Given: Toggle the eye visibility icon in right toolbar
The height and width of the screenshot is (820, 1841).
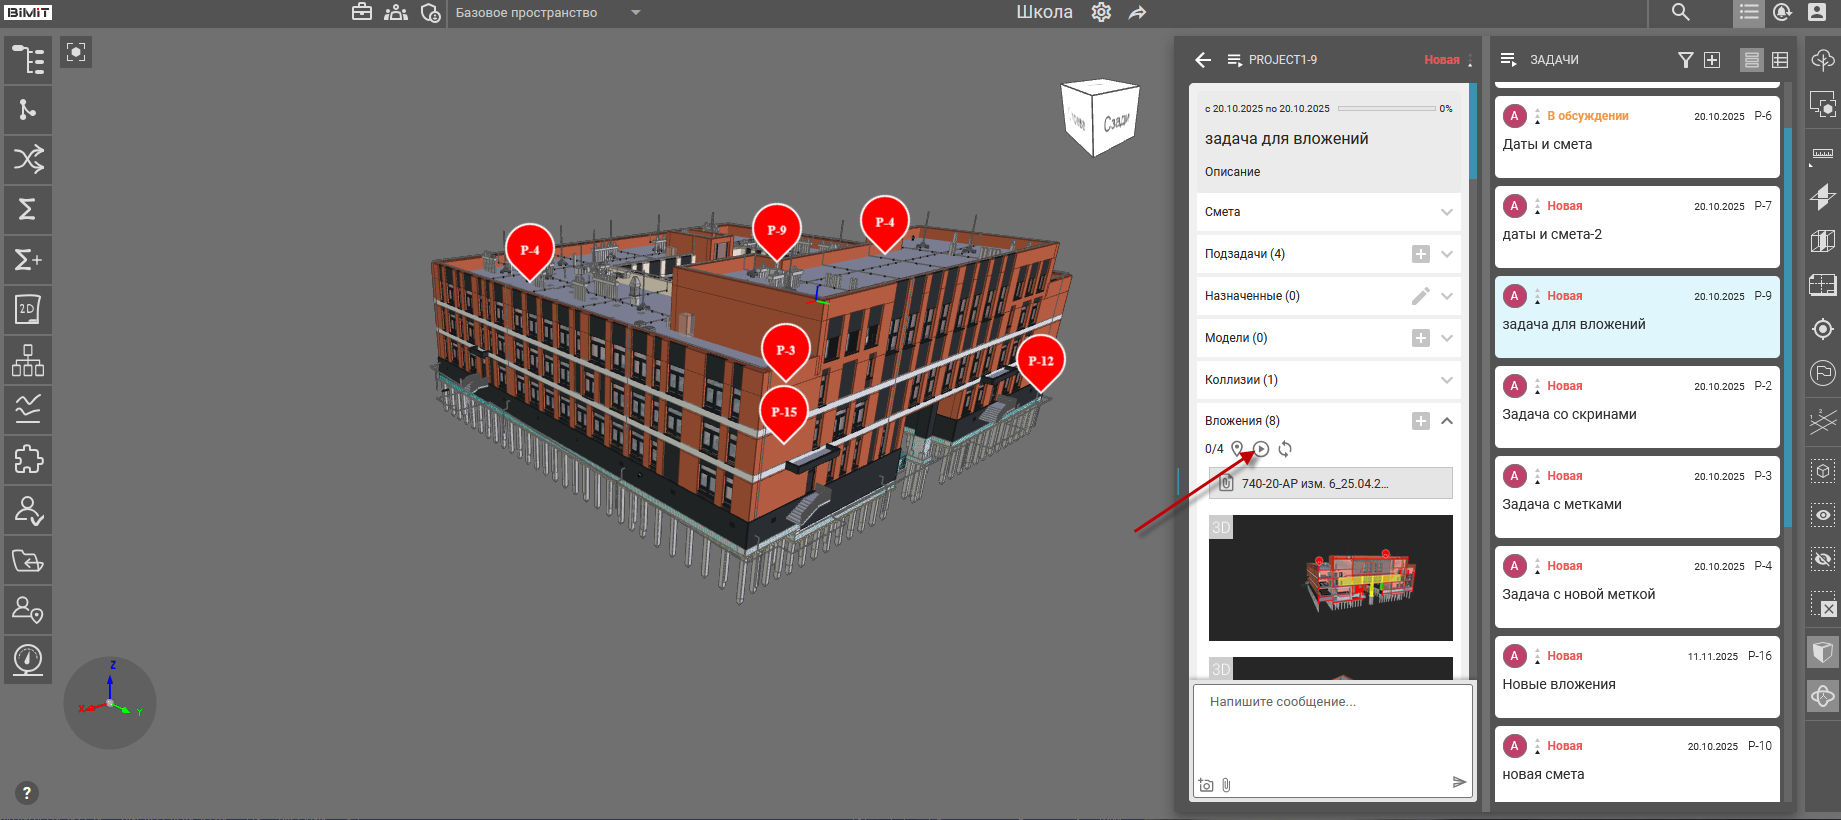Looking at the screenshot, I should [1823, 515].
